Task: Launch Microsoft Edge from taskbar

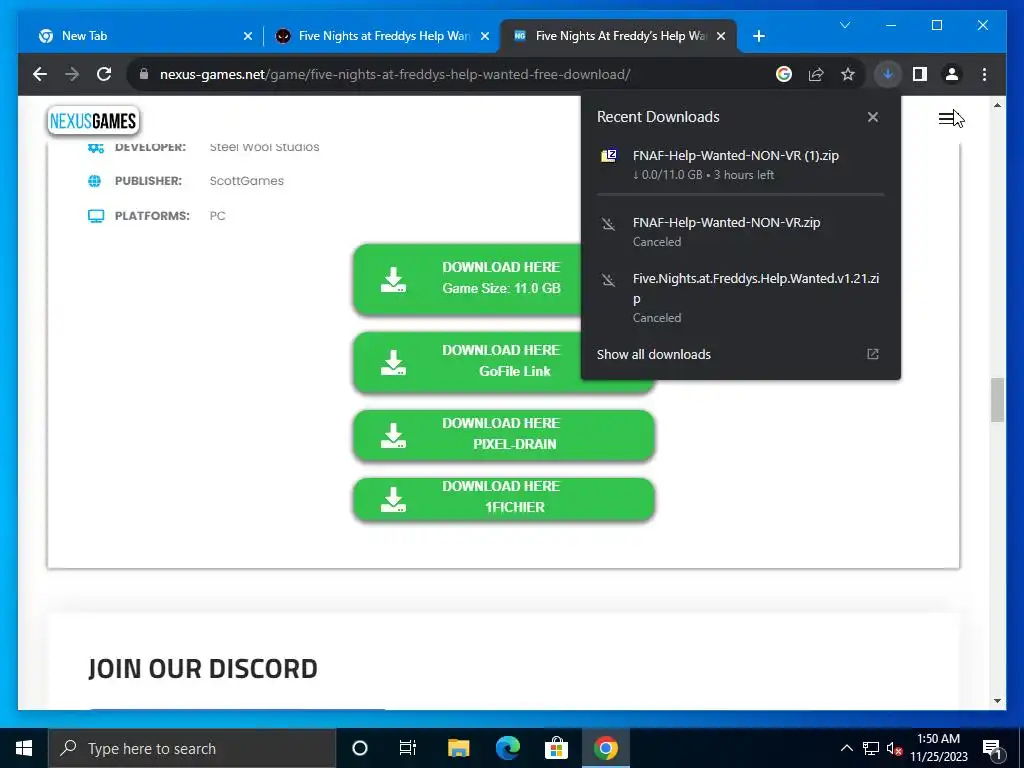Action: point(507,748)
